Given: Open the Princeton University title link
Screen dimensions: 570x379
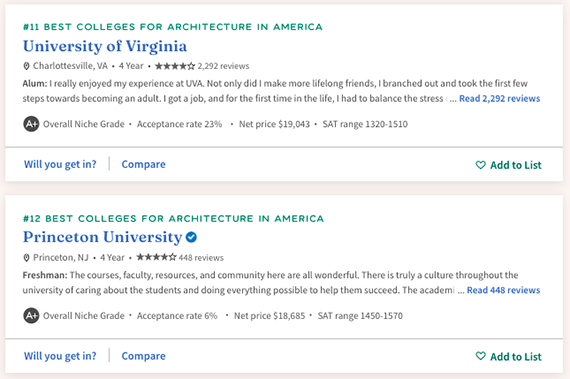Looking at the screenshot, I should 103,237.
